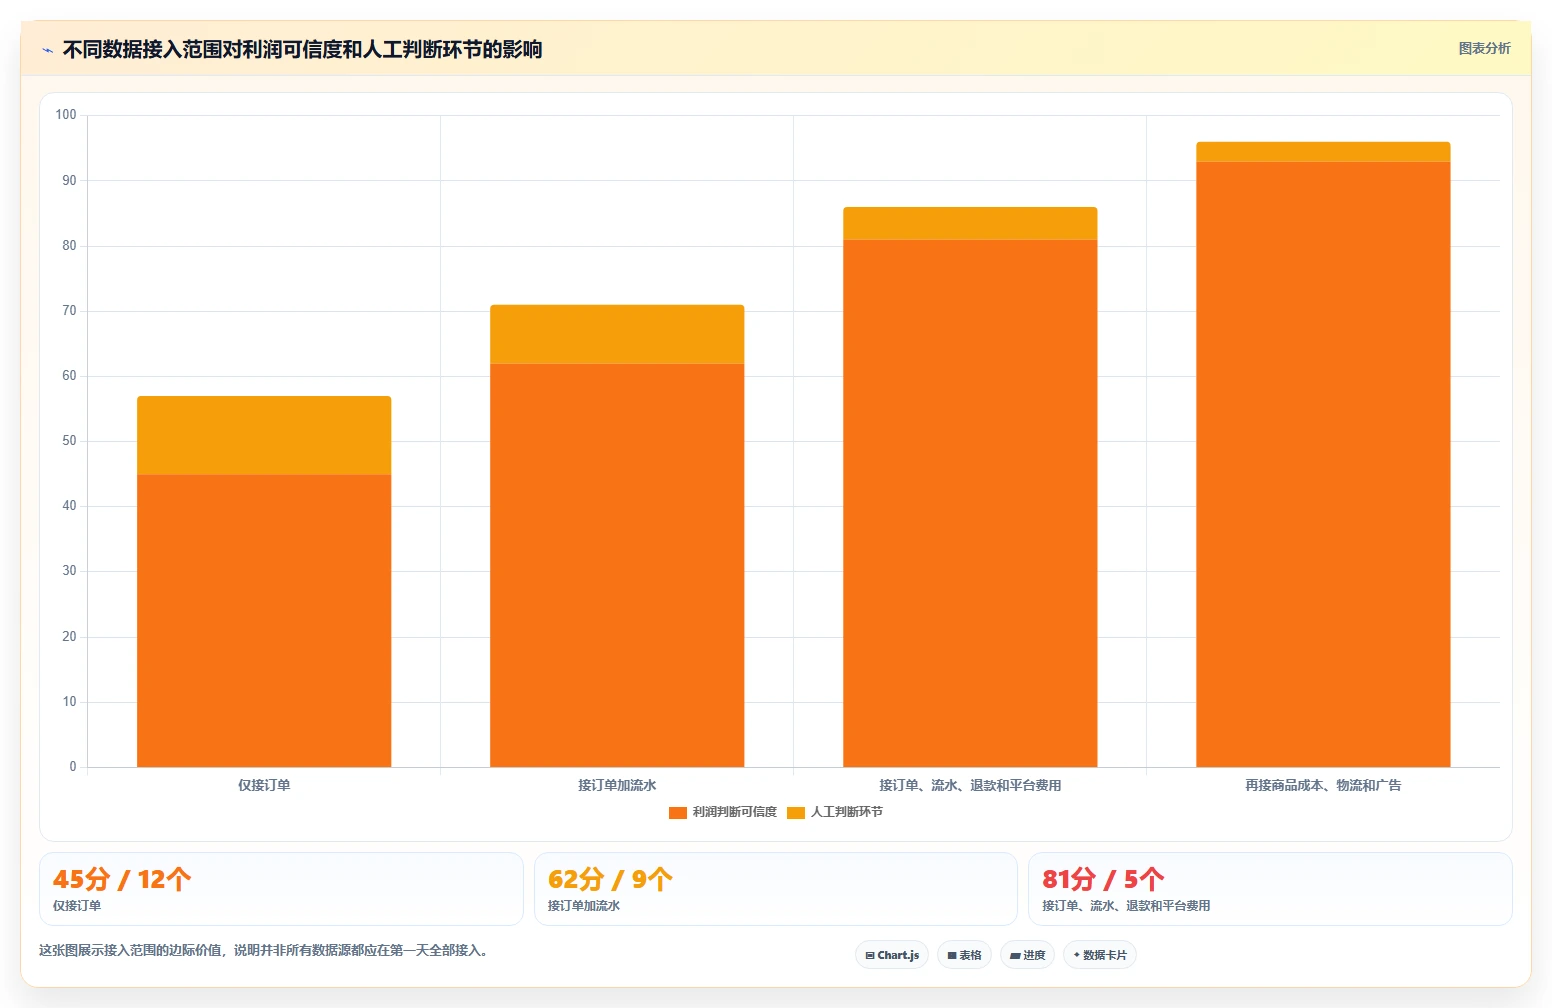Click the x-axis label 再接商品成本、物流和广告
The height and width of the screenshot is (1008, 1552).
[1323, 786]
